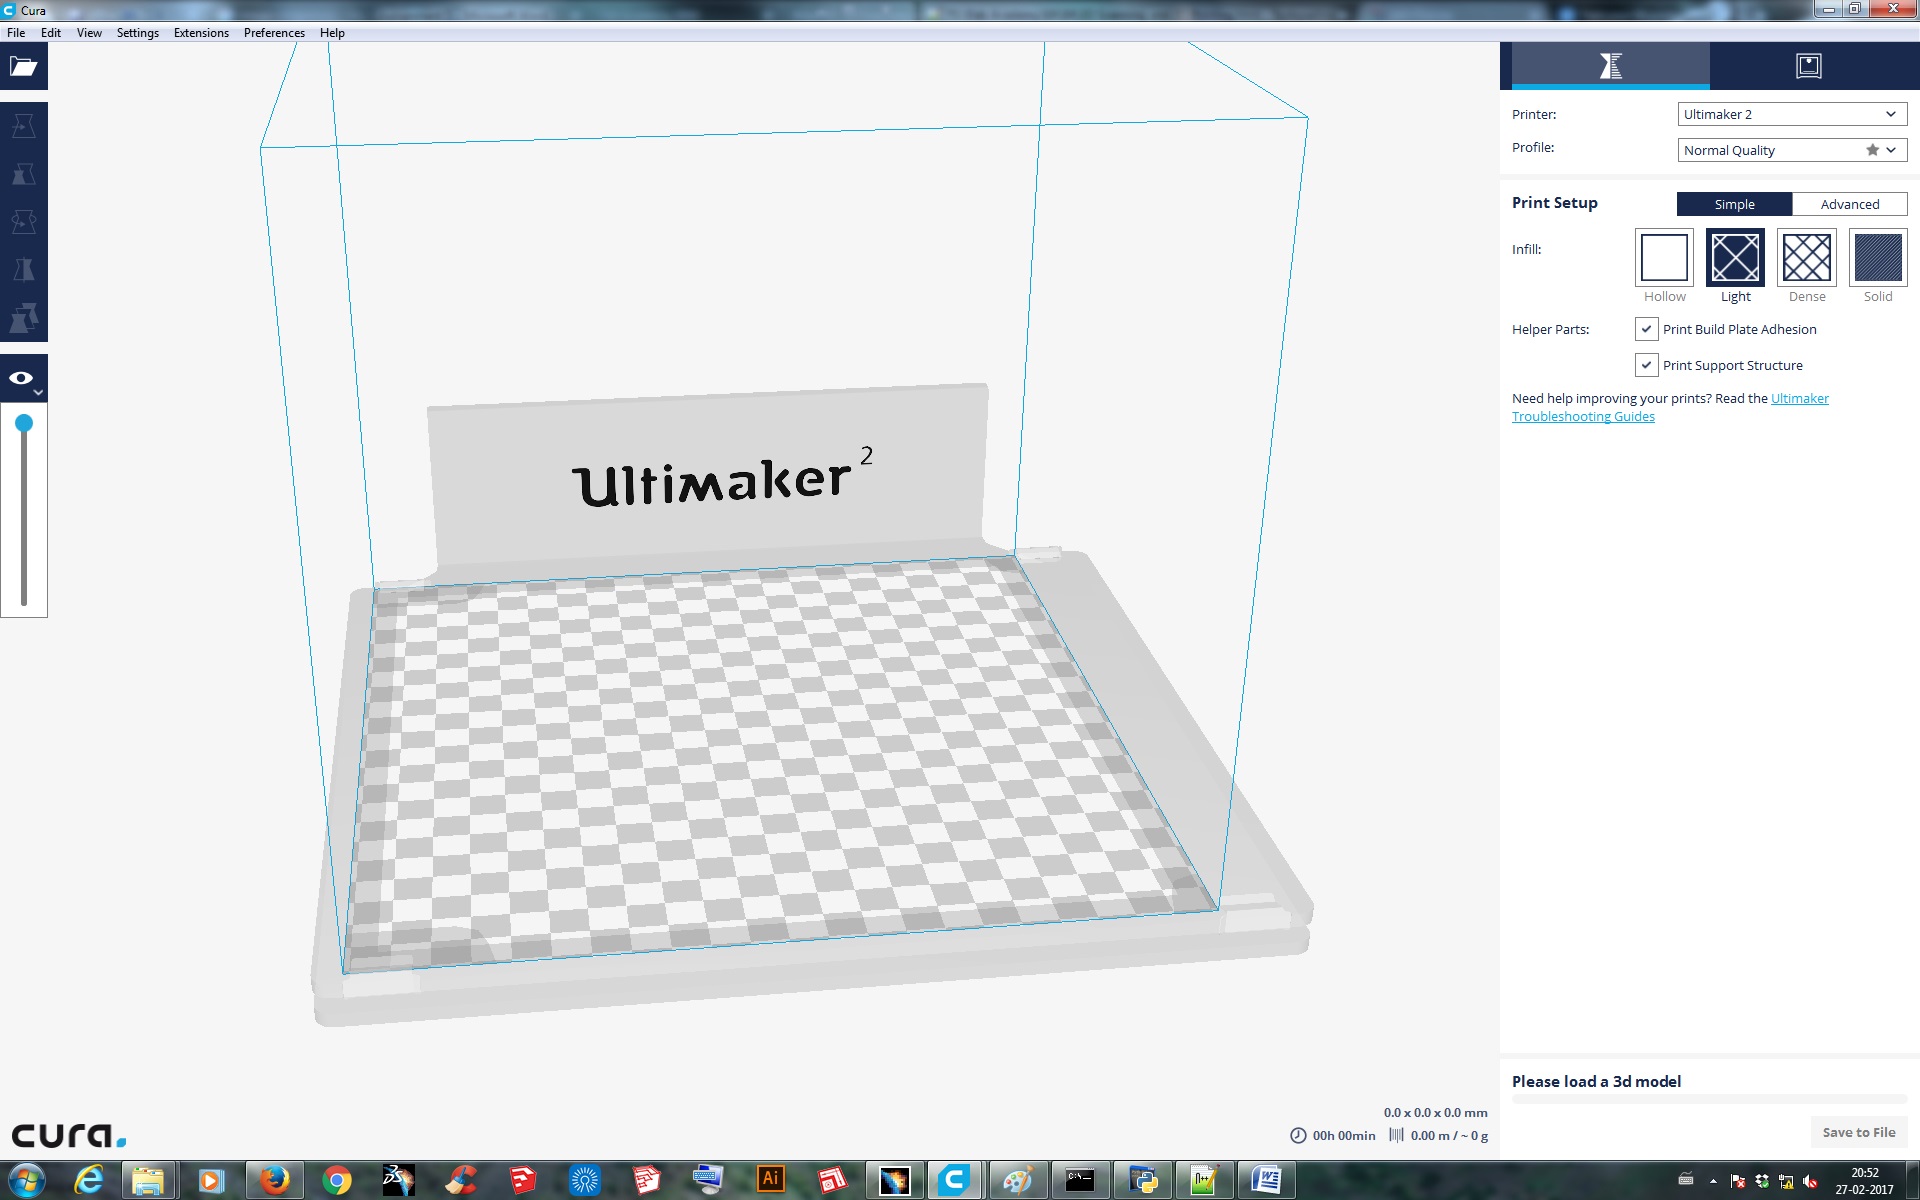Open a file with the folder icon
This screenshot has width=1920, height=1200.
pos(24,67)
